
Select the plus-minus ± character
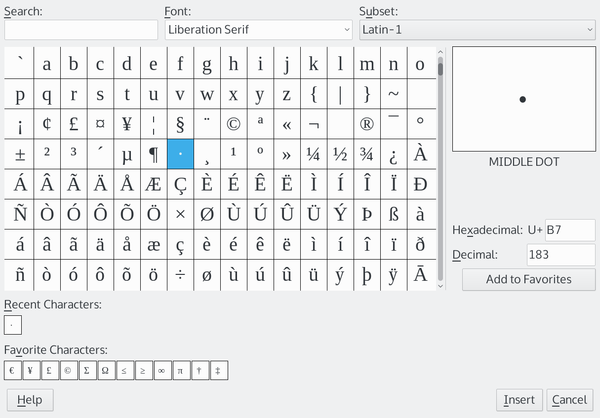pos(20,154)
